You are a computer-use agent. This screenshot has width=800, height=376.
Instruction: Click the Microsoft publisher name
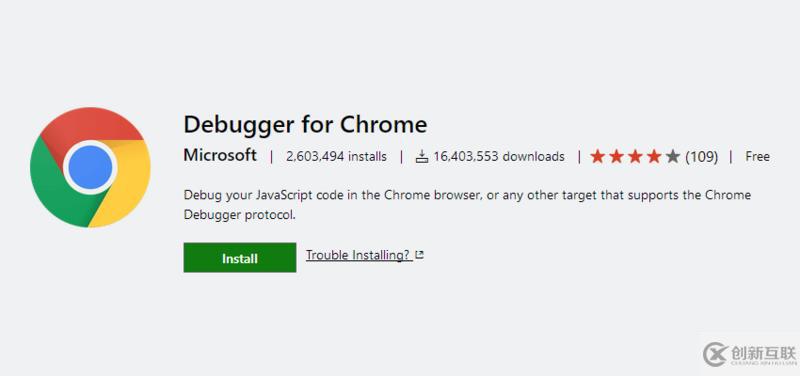click(x=220, y=155)
